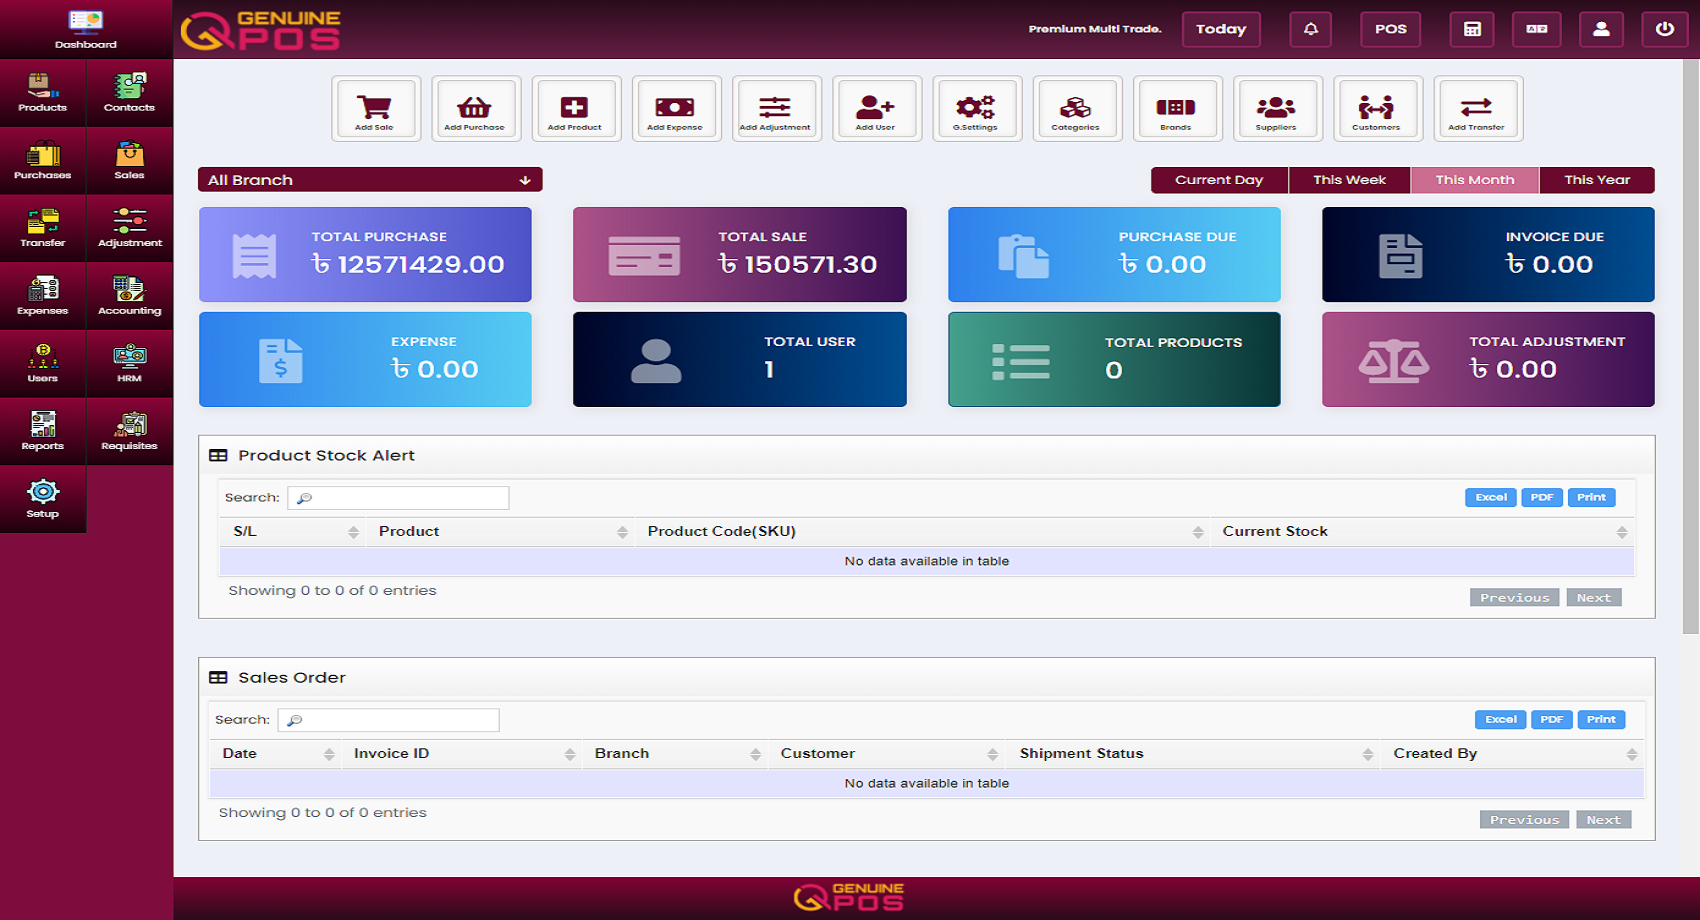The width and height of the screenshot is (1700, 920).
Task: Open the Total Purchase card
Action: point(365,255)
